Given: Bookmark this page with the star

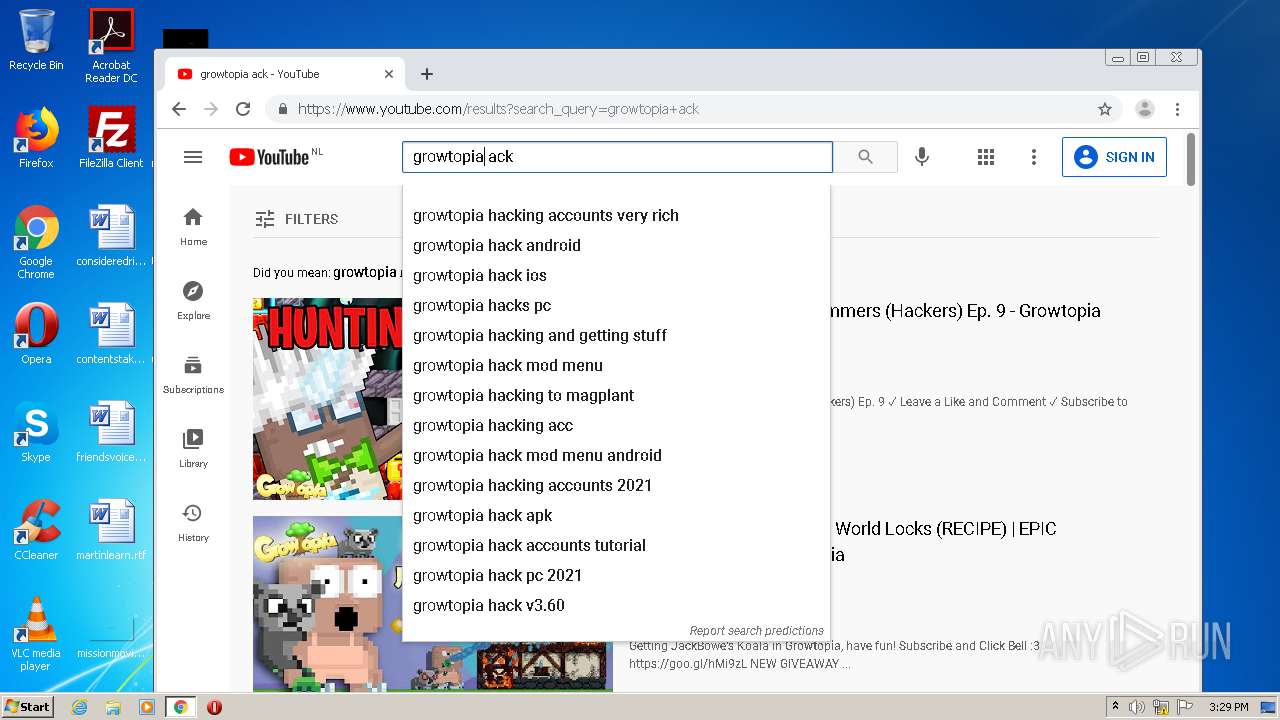Looking at the screenshot, I should [1105, 109].
